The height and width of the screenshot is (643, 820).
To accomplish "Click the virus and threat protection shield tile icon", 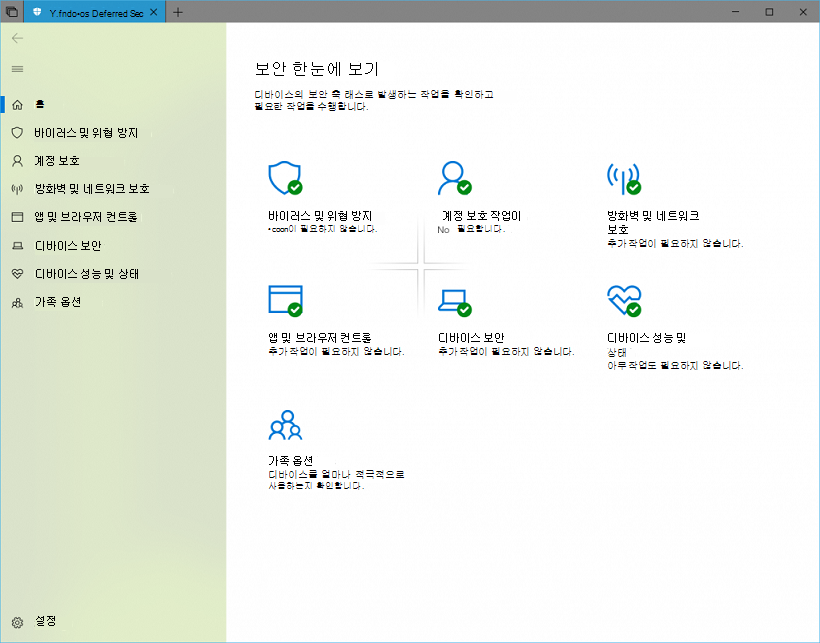I will pyautogui.click(x=284, y=178).
